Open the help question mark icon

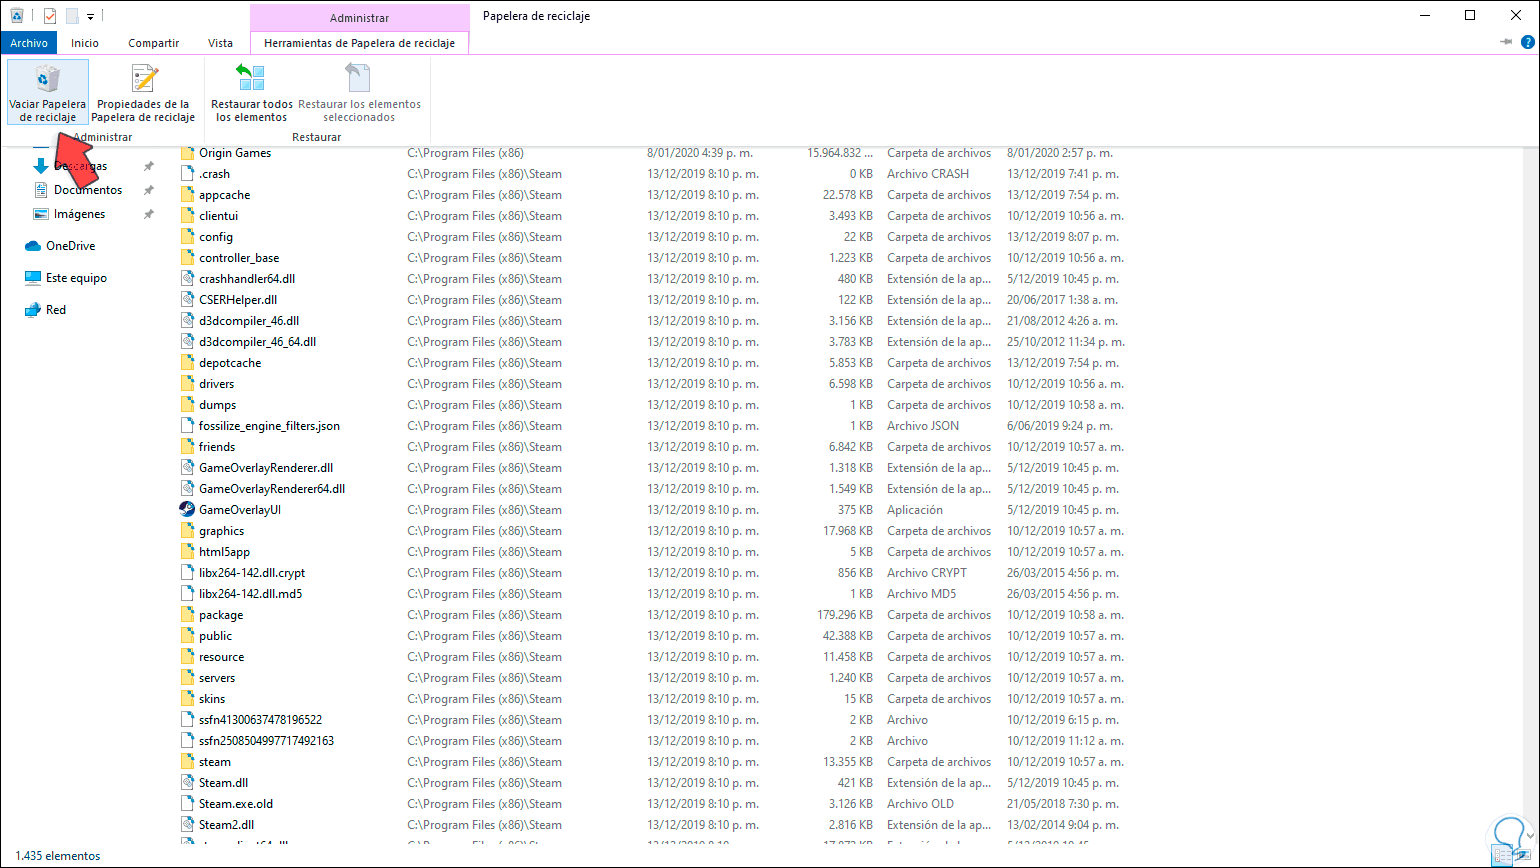pyautogui.click(x=1527, y=42)
